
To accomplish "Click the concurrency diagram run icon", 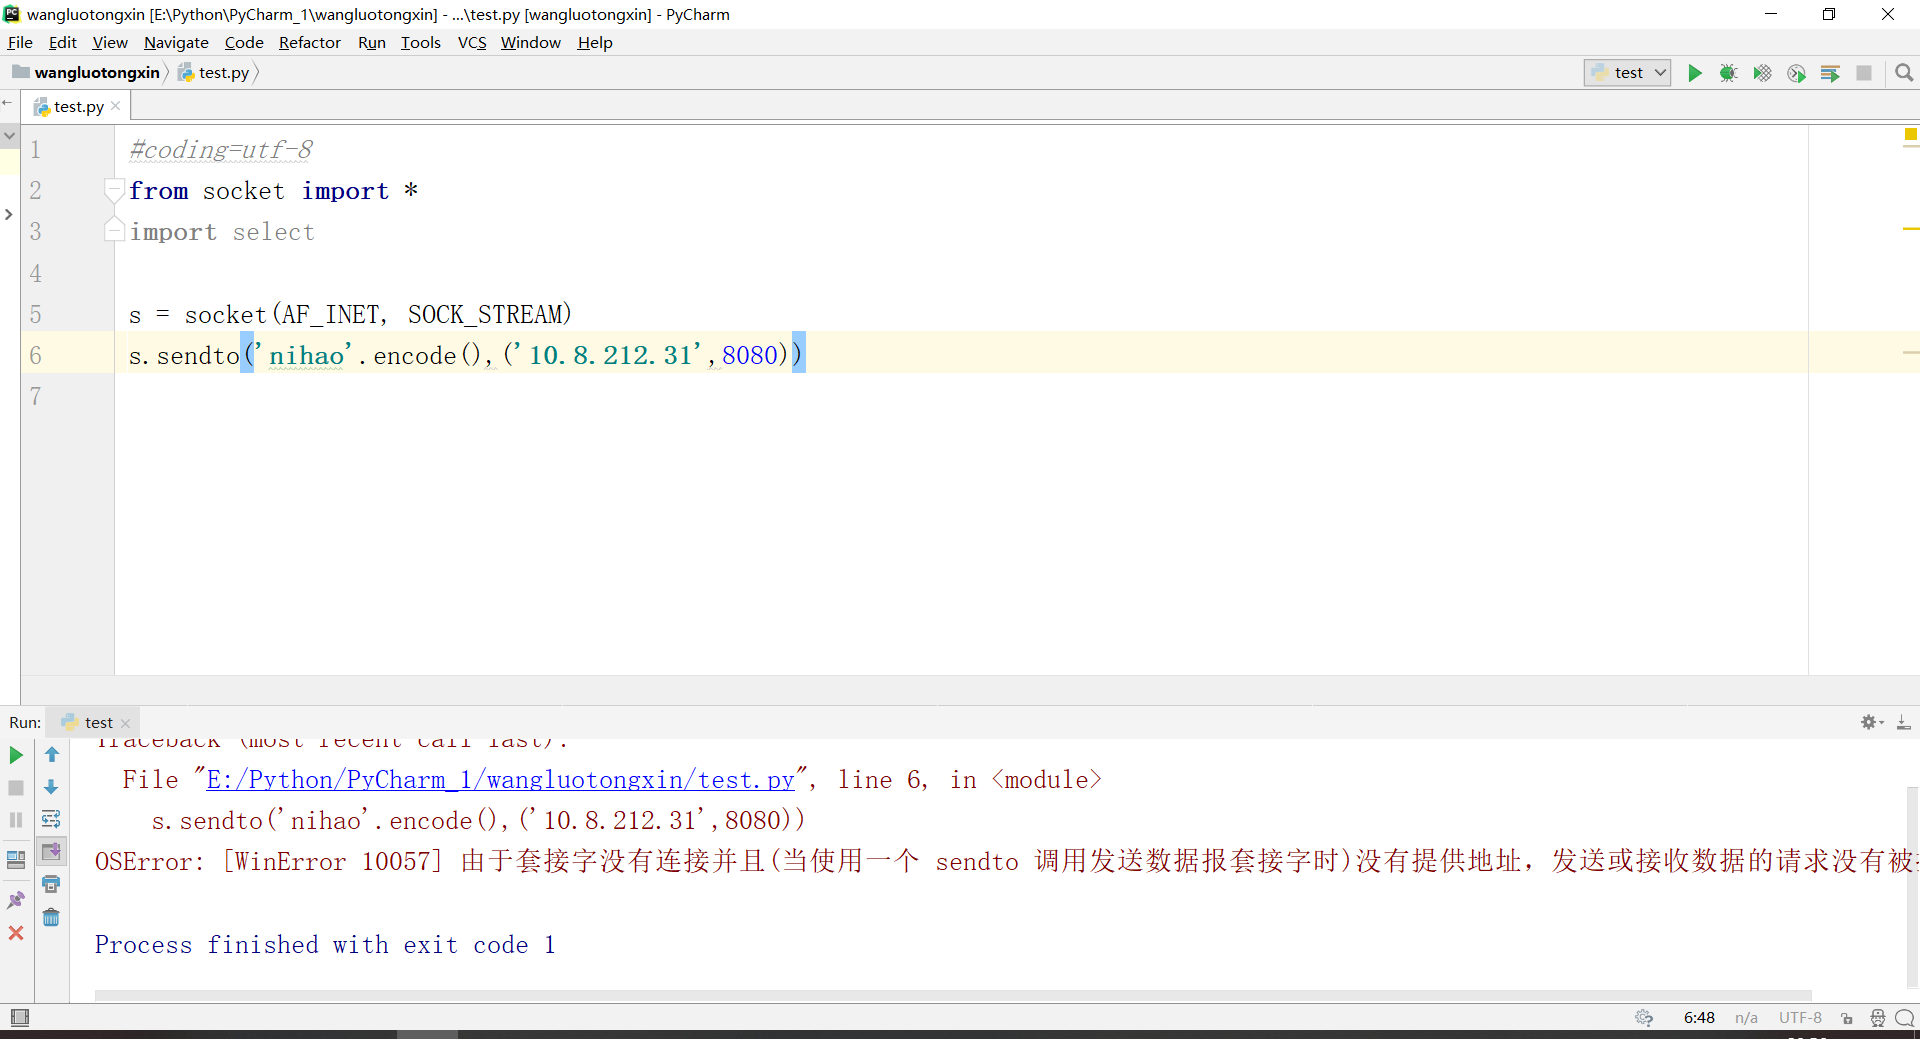I will click(1830, 73).
